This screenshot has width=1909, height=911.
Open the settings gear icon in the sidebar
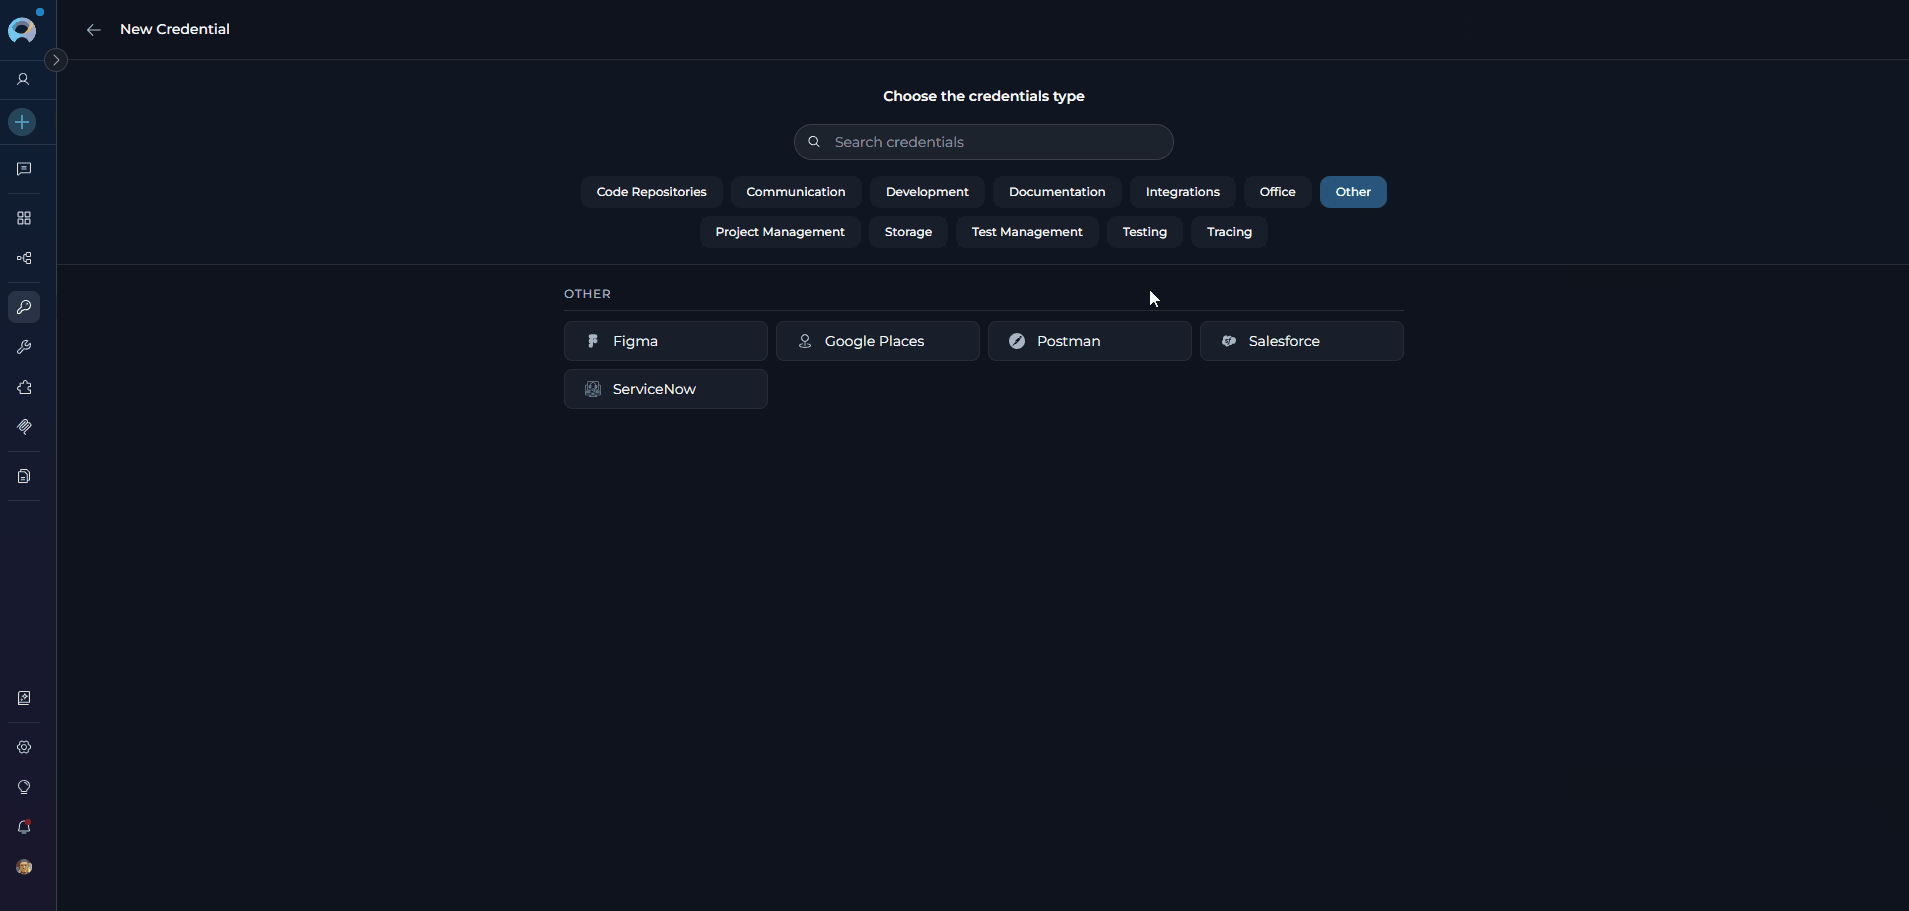(x=24, y=747)
